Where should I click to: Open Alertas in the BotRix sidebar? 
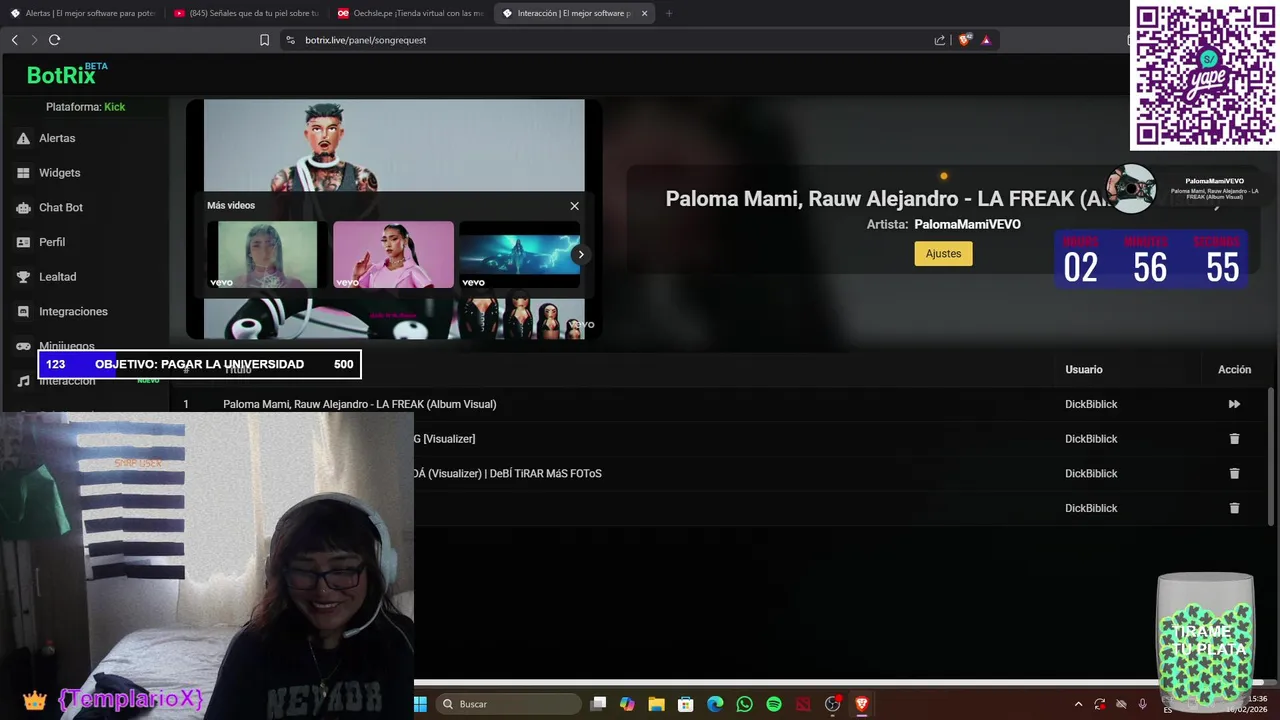coord(57,138)
